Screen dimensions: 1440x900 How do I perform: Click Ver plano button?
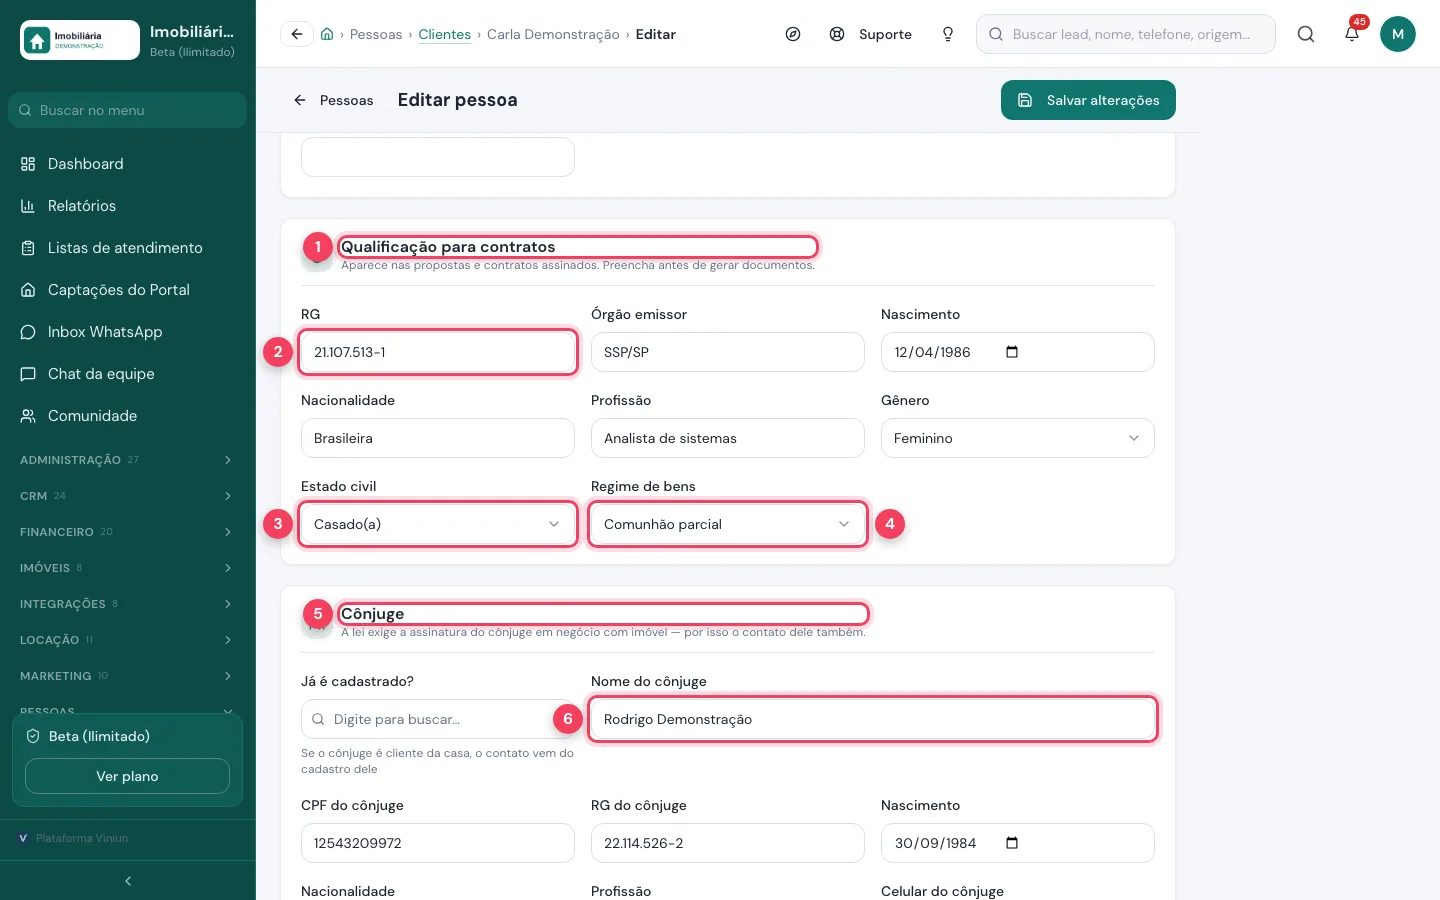coord(127,776)
